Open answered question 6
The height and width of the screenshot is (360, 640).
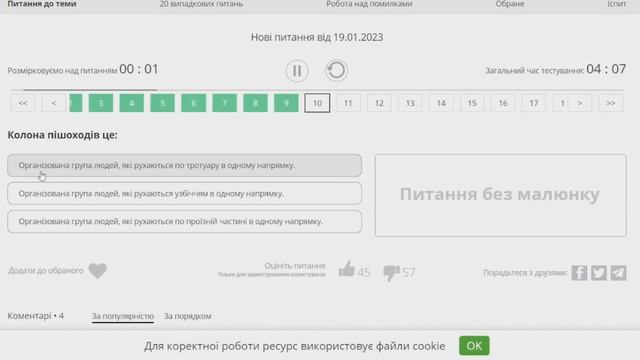193,103
